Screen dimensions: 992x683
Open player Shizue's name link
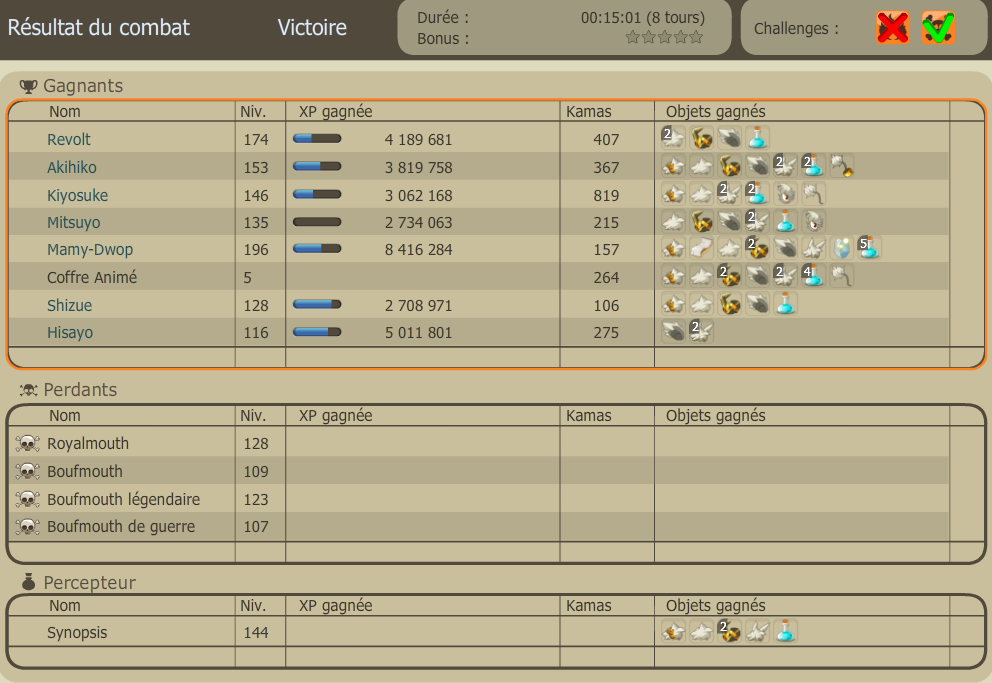(70, 305)
